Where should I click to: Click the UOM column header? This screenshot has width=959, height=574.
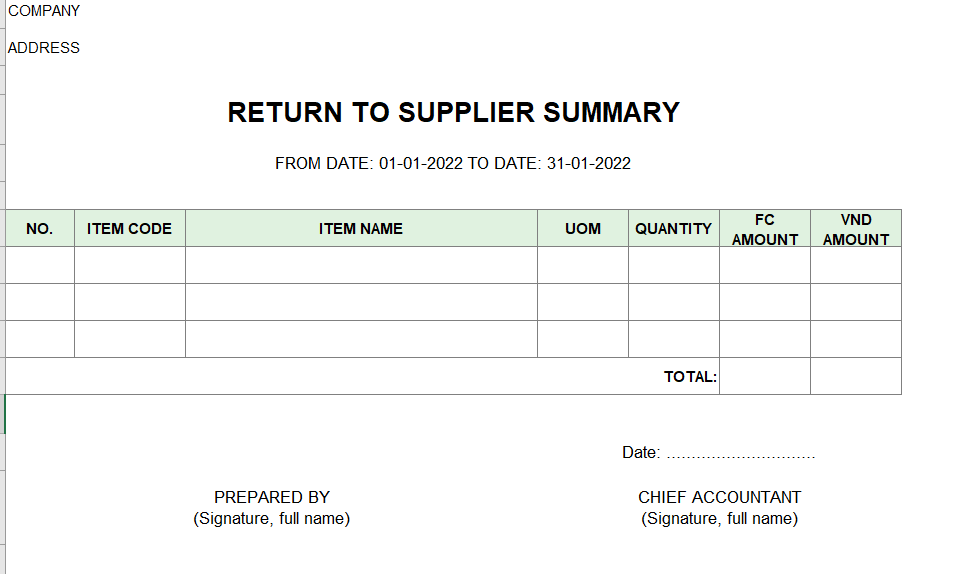point(583,229)
